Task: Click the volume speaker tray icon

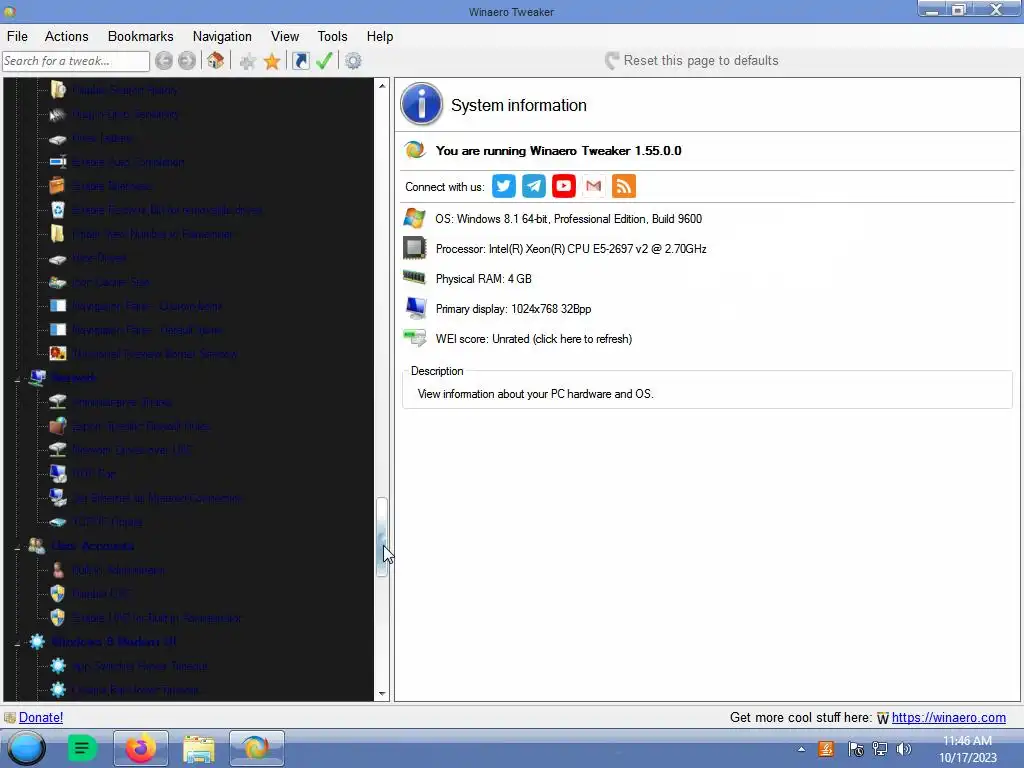Action: [x=904, y=749]
